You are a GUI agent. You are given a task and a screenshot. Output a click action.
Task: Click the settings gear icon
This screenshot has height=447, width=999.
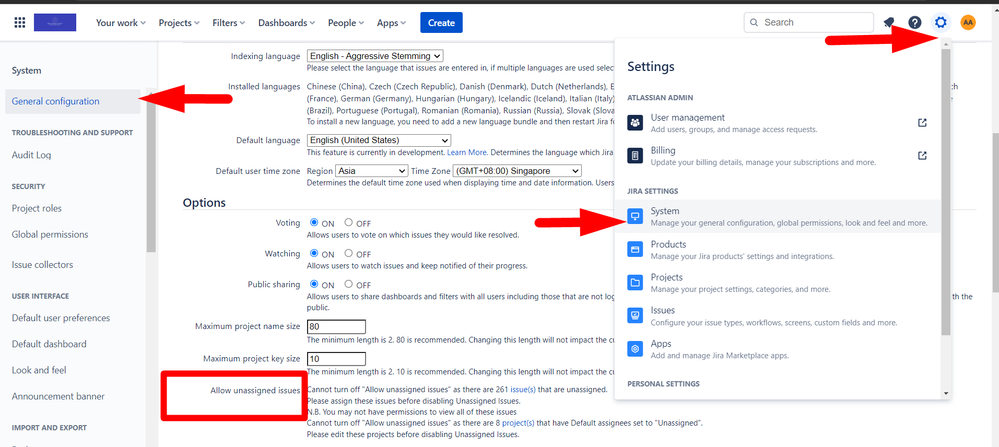[x=940, y=22]
